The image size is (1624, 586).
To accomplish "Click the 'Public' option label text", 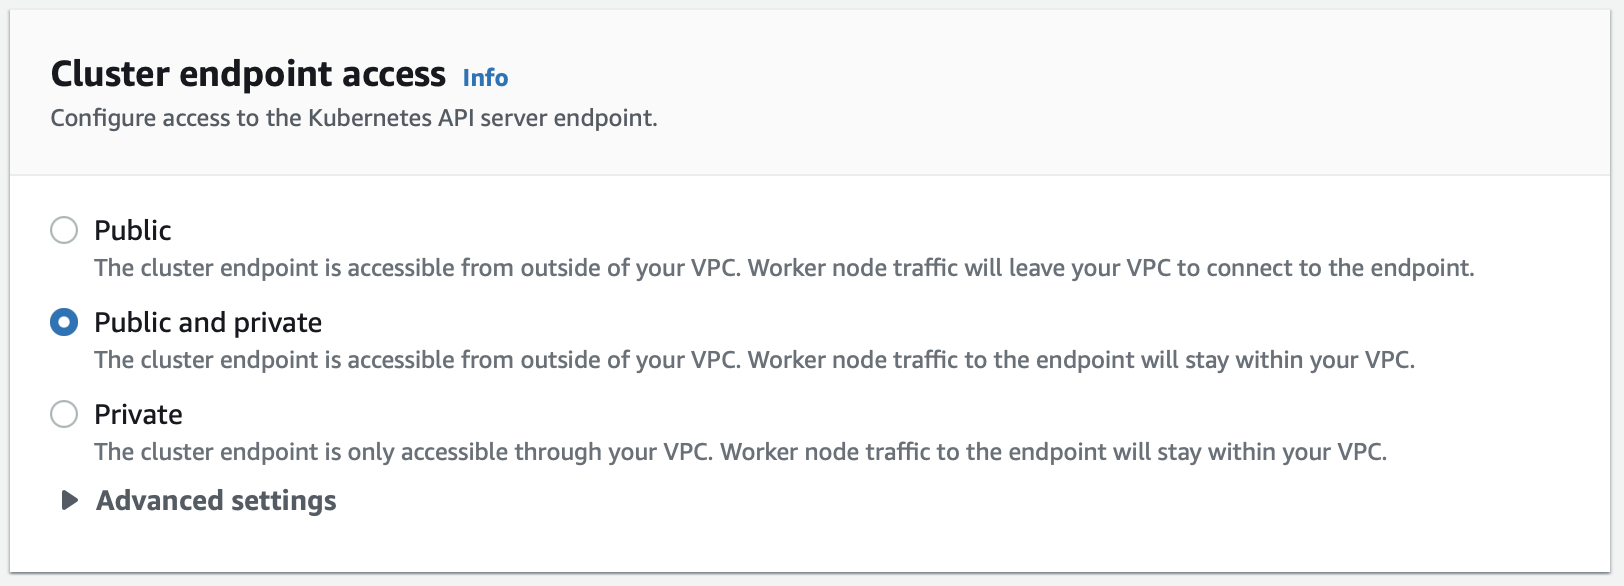I will tap(132, 230).
